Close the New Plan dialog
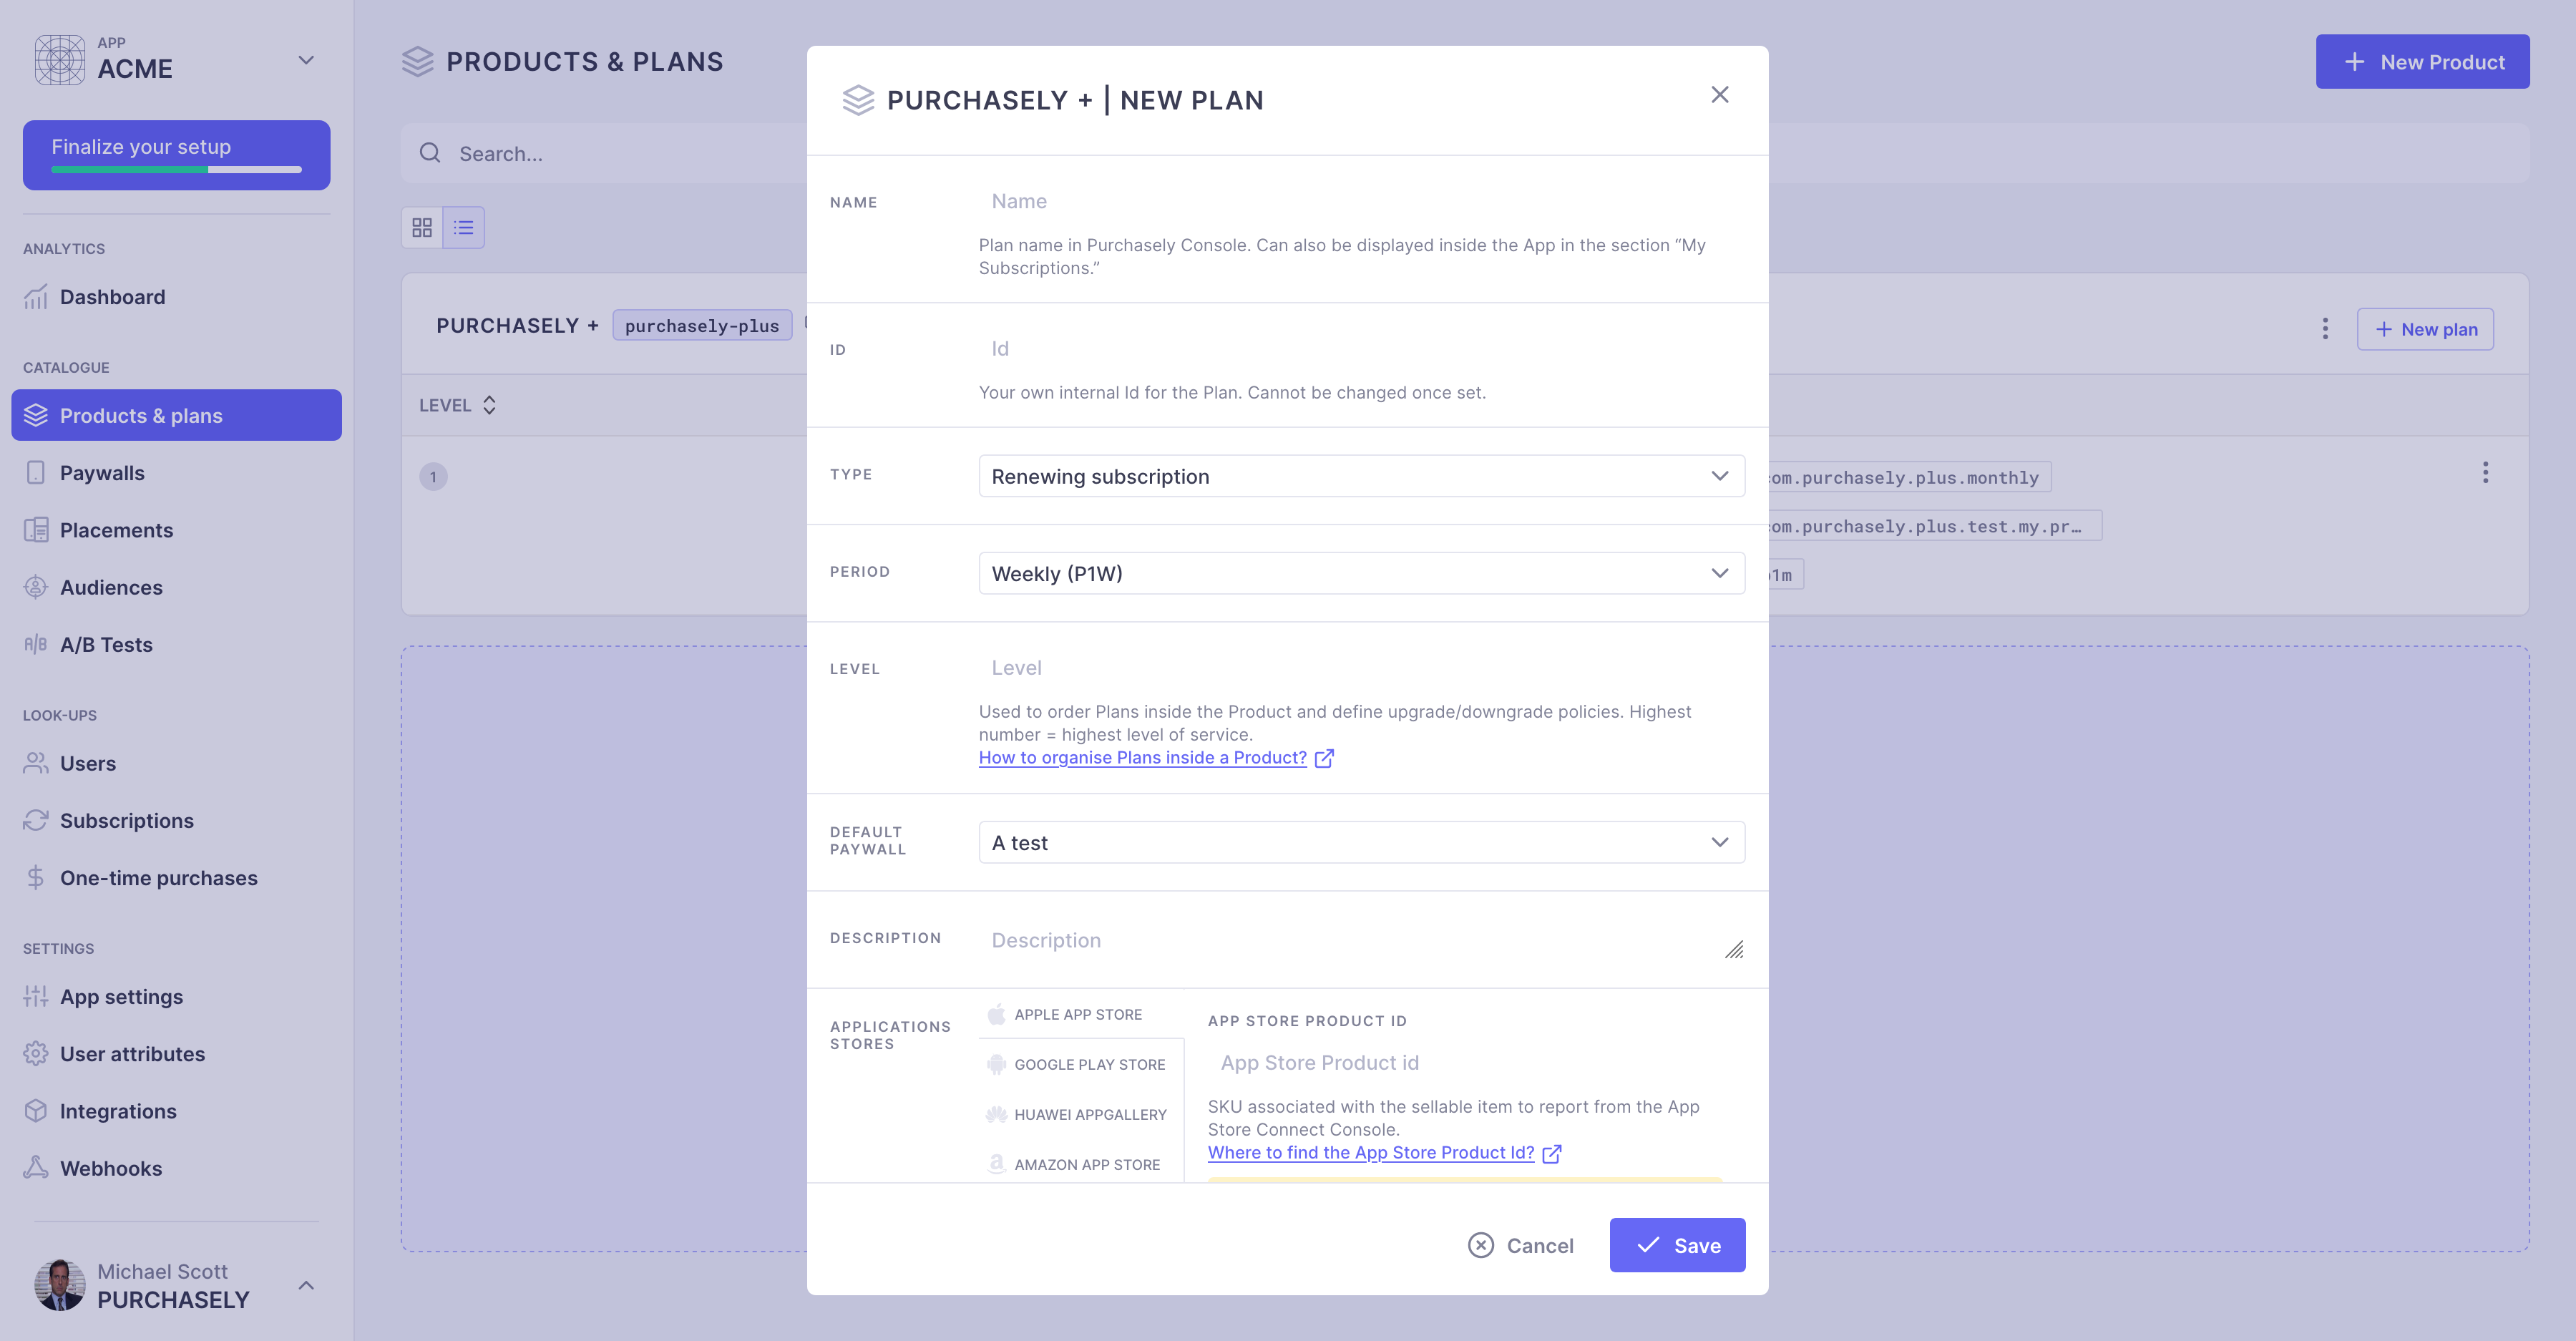The height and width of the screenshot is (1341, 2576). tap(1719, 95)
